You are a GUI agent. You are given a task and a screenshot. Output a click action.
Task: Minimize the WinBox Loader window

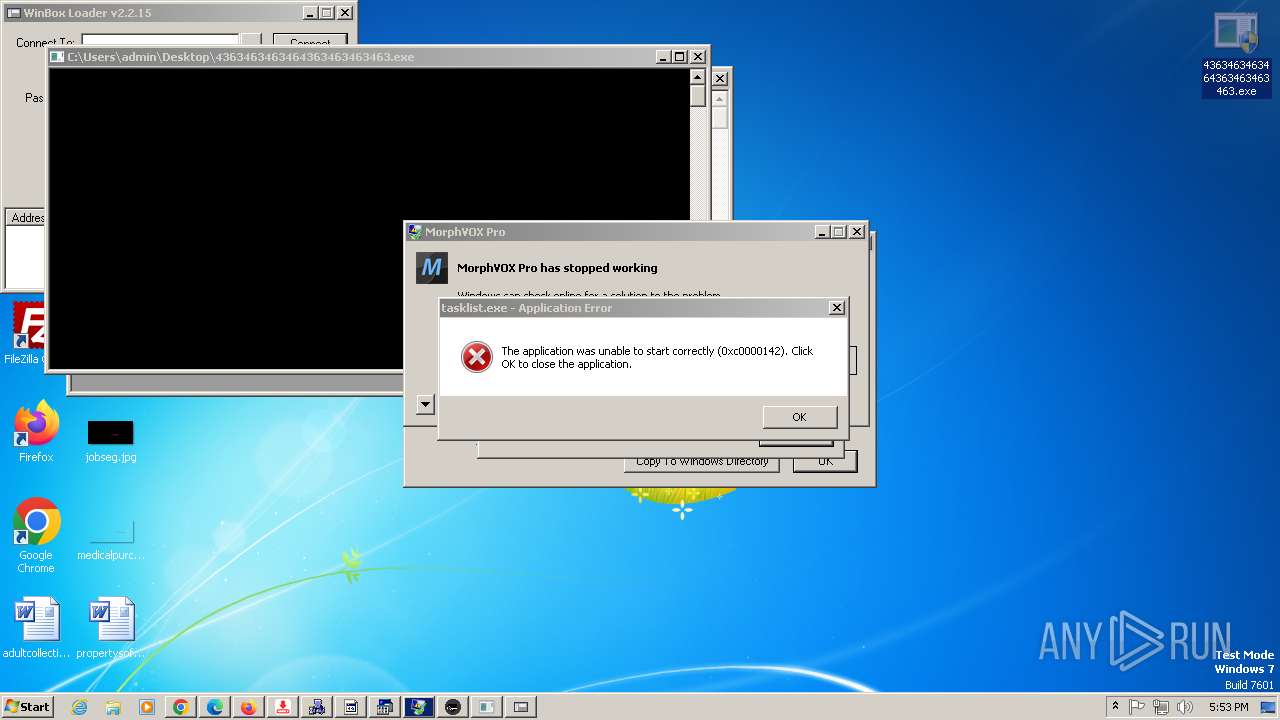pyautogui.click(x=311, y=13)
